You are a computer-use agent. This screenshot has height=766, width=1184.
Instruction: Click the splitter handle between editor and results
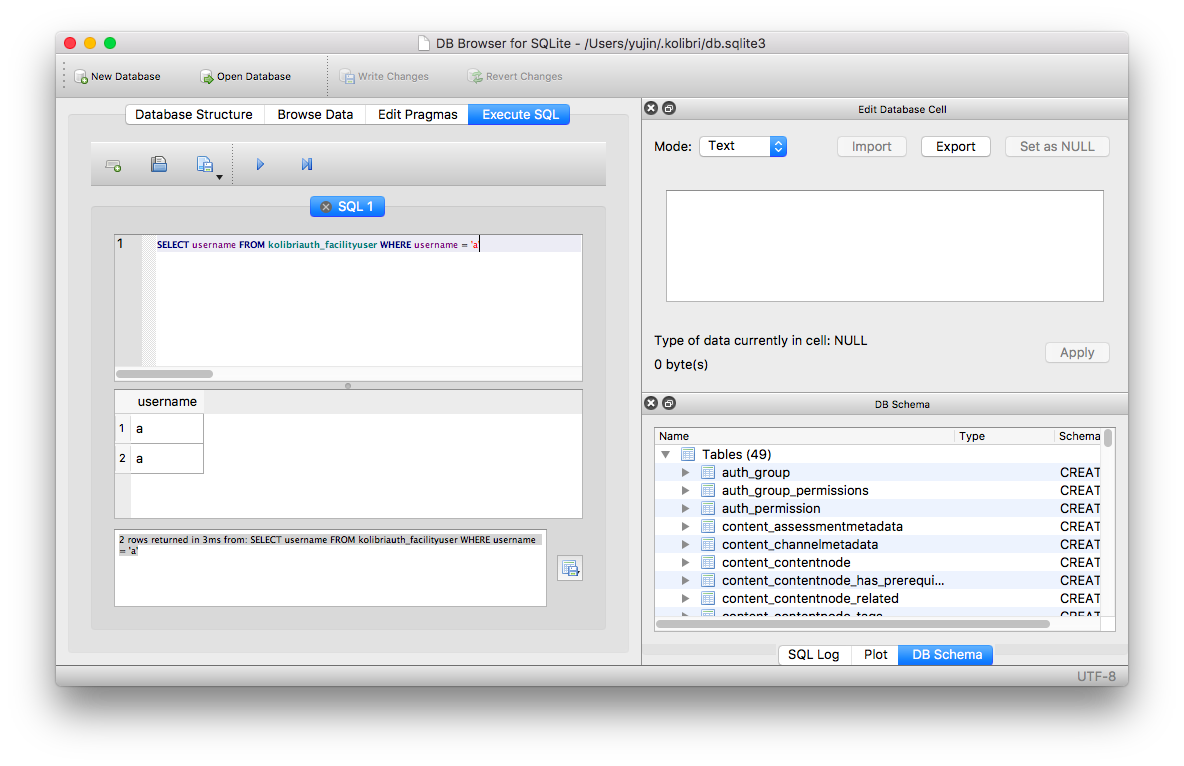pyautogui.click(x=348, y=386)
